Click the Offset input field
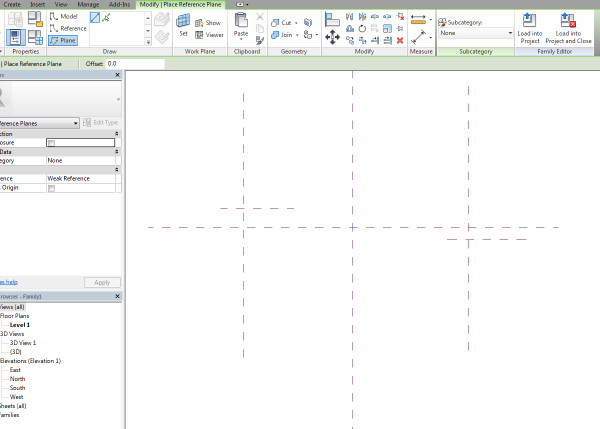This screenshot has width=600, height=429. pos(135,64)
